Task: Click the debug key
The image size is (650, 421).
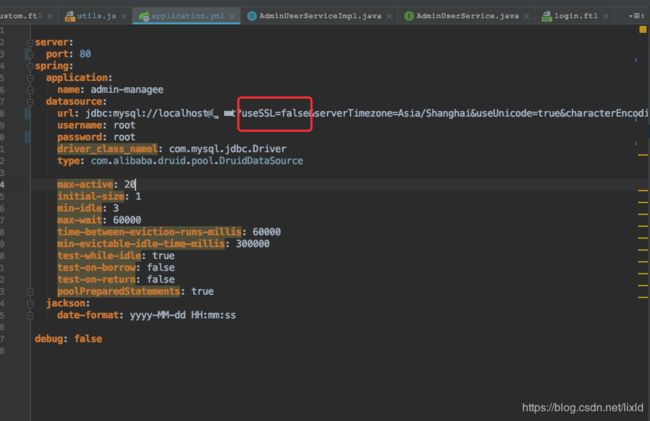Action: (x=49, y=339)
